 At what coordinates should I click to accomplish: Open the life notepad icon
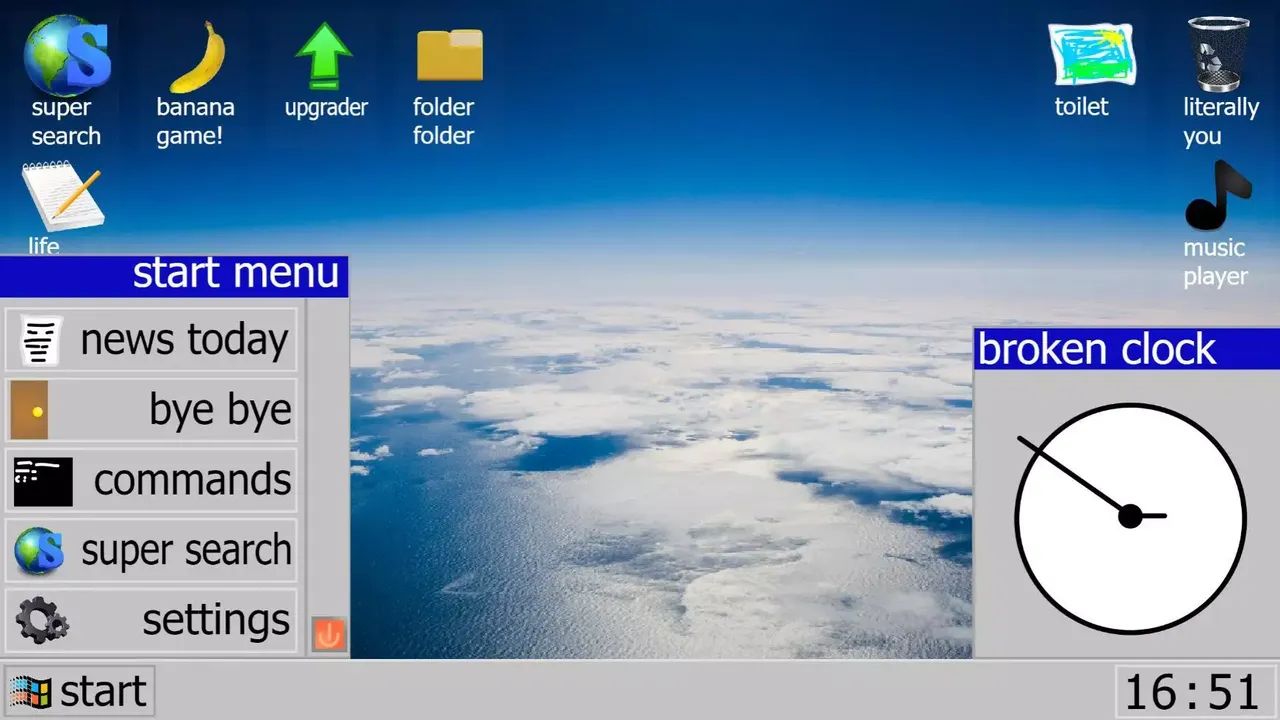click(x=62, y=197)
